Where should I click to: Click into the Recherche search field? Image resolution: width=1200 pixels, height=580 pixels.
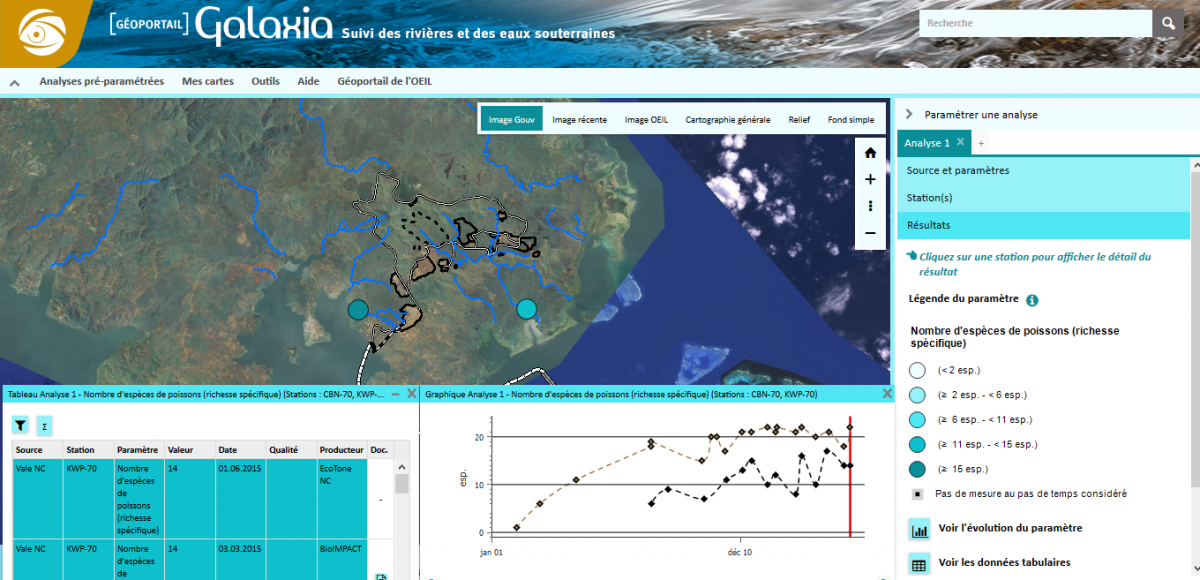point(1034,23)
